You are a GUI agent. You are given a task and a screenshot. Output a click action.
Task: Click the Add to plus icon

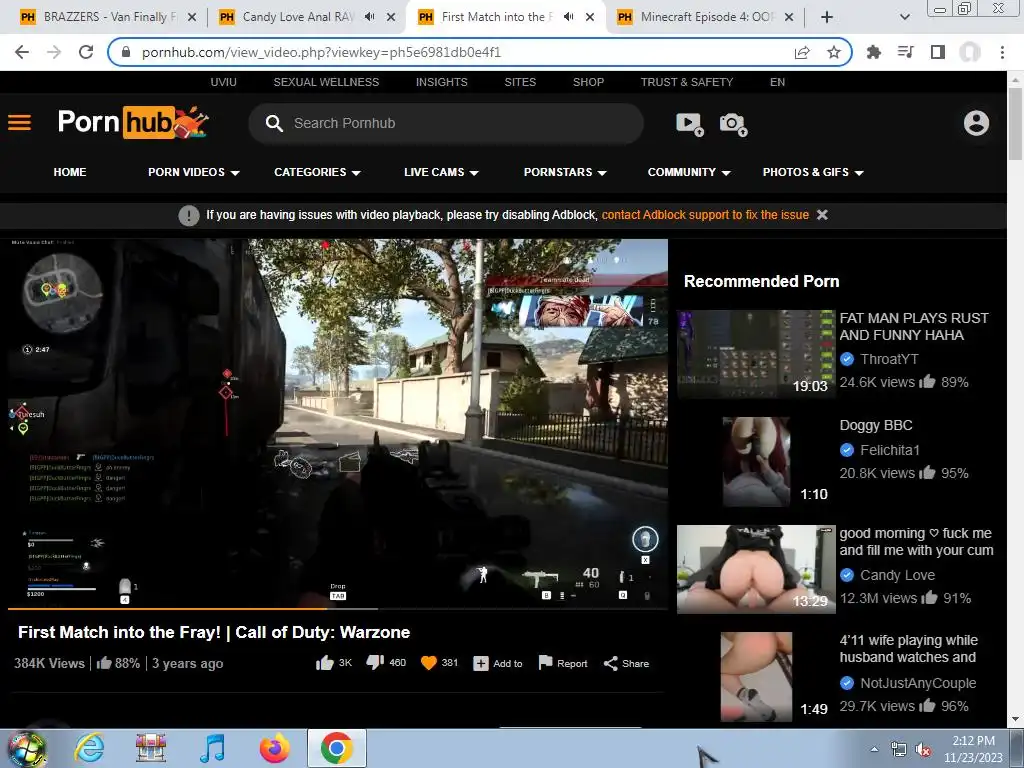[481, 664]
